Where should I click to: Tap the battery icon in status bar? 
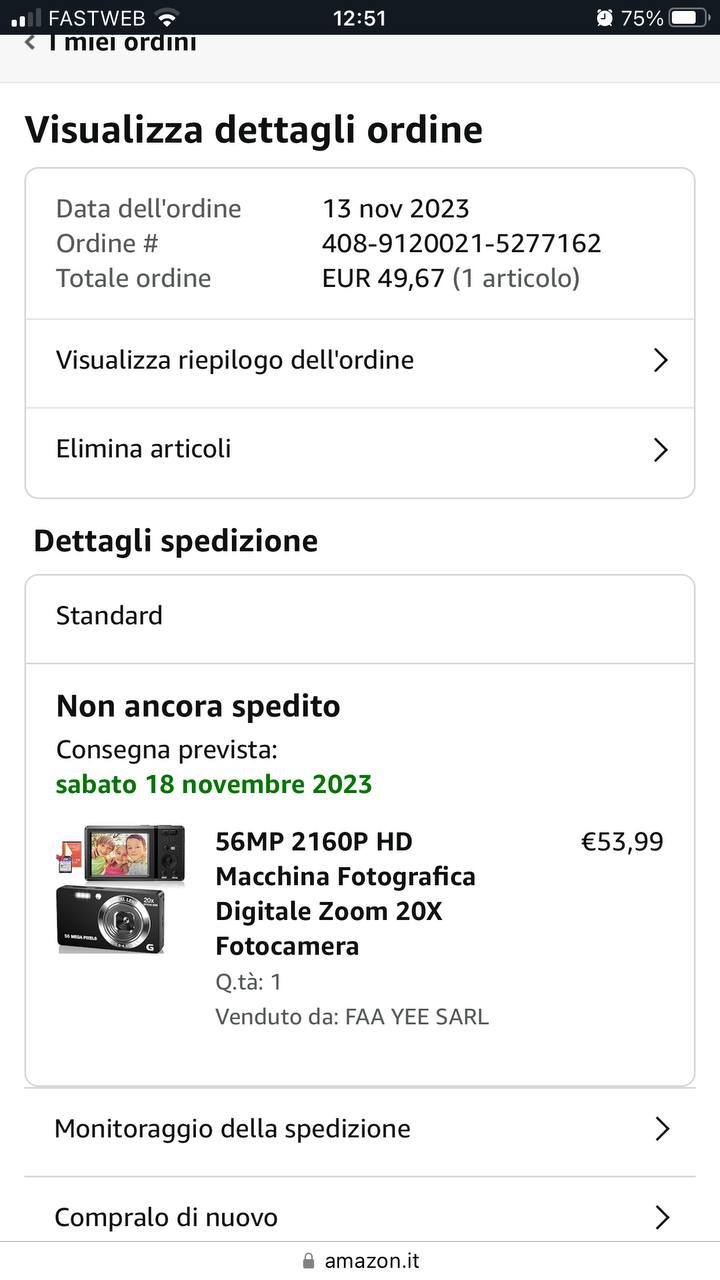688,17
